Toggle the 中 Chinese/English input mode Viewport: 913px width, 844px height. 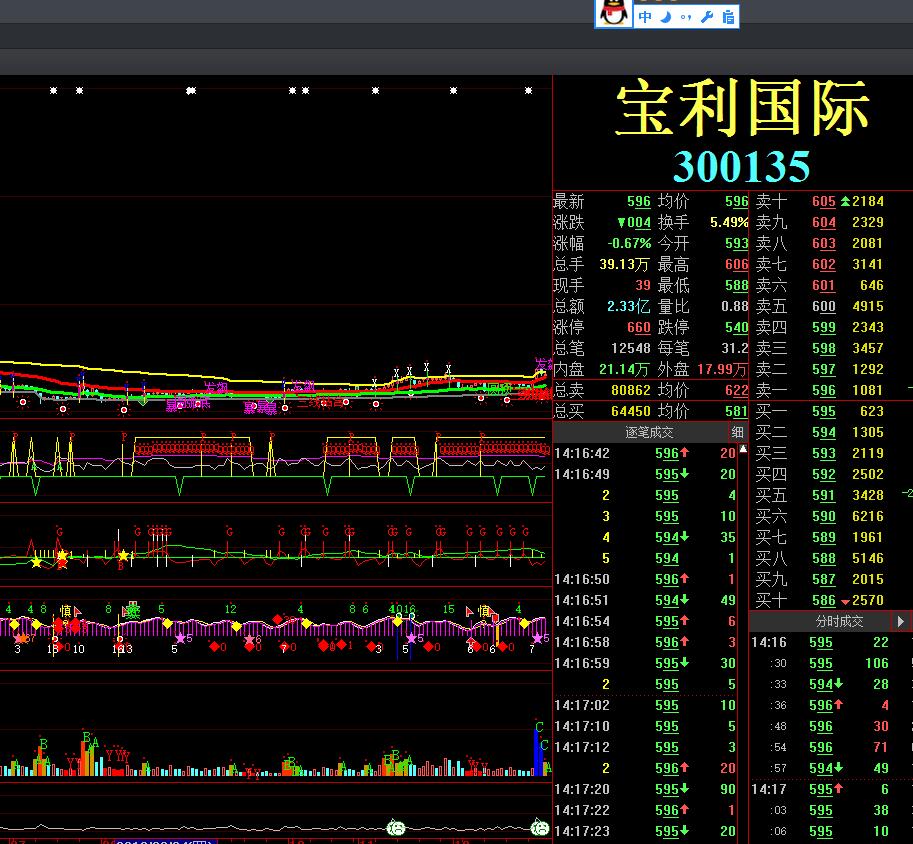tap(645, 17)
